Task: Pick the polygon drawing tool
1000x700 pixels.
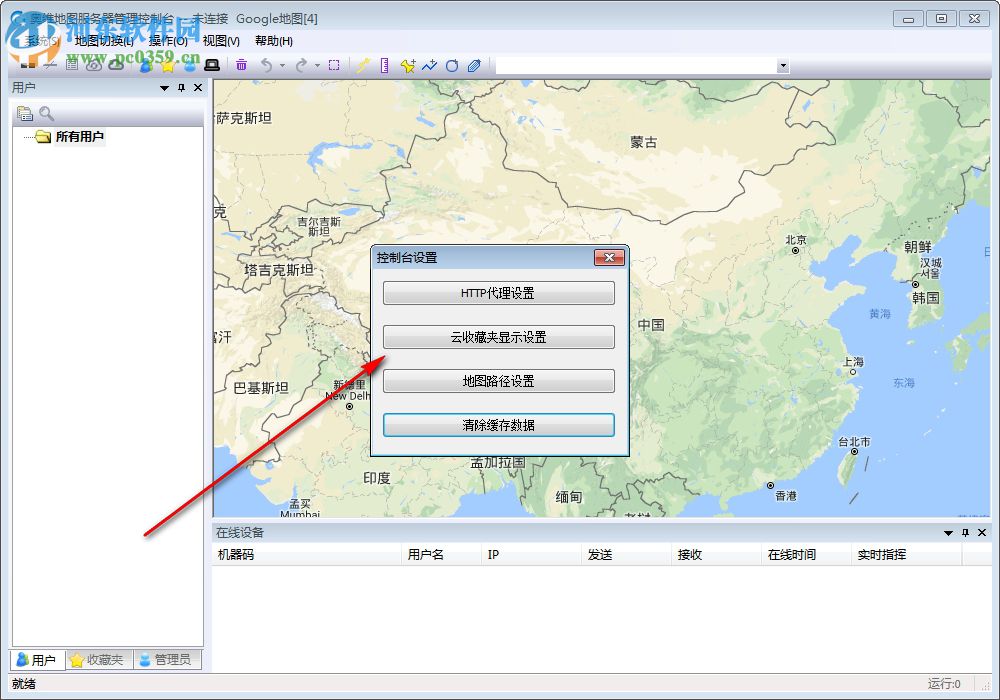Action: click(x=452, y=64)
